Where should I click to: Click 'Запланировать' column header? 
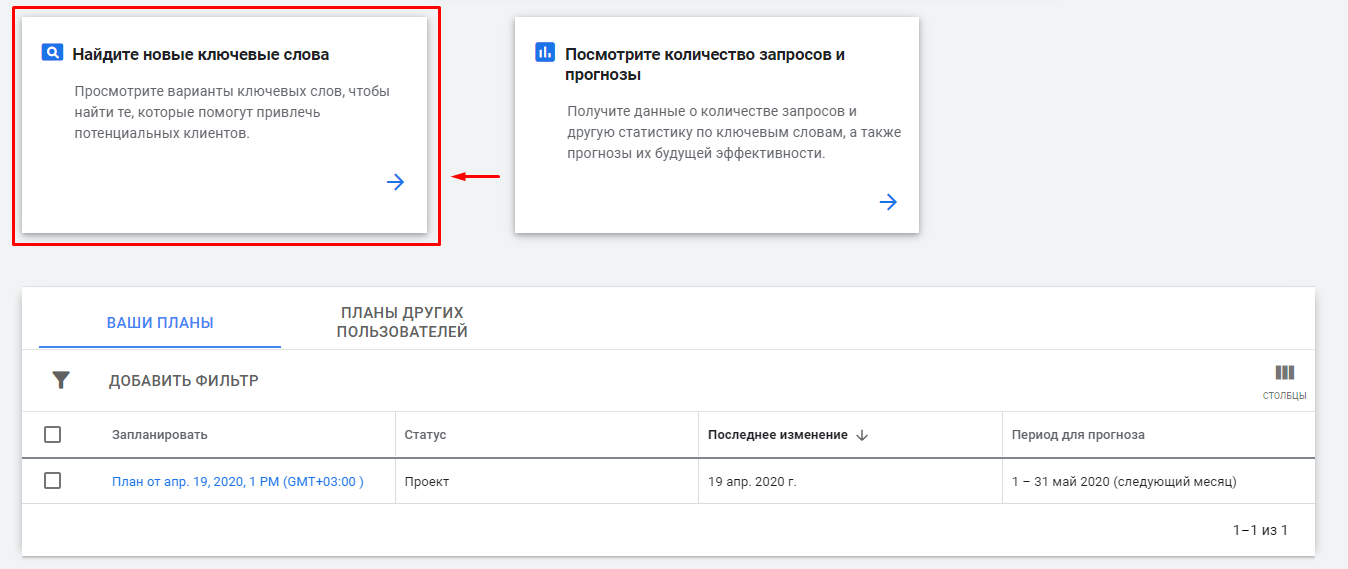click(160, 435)
